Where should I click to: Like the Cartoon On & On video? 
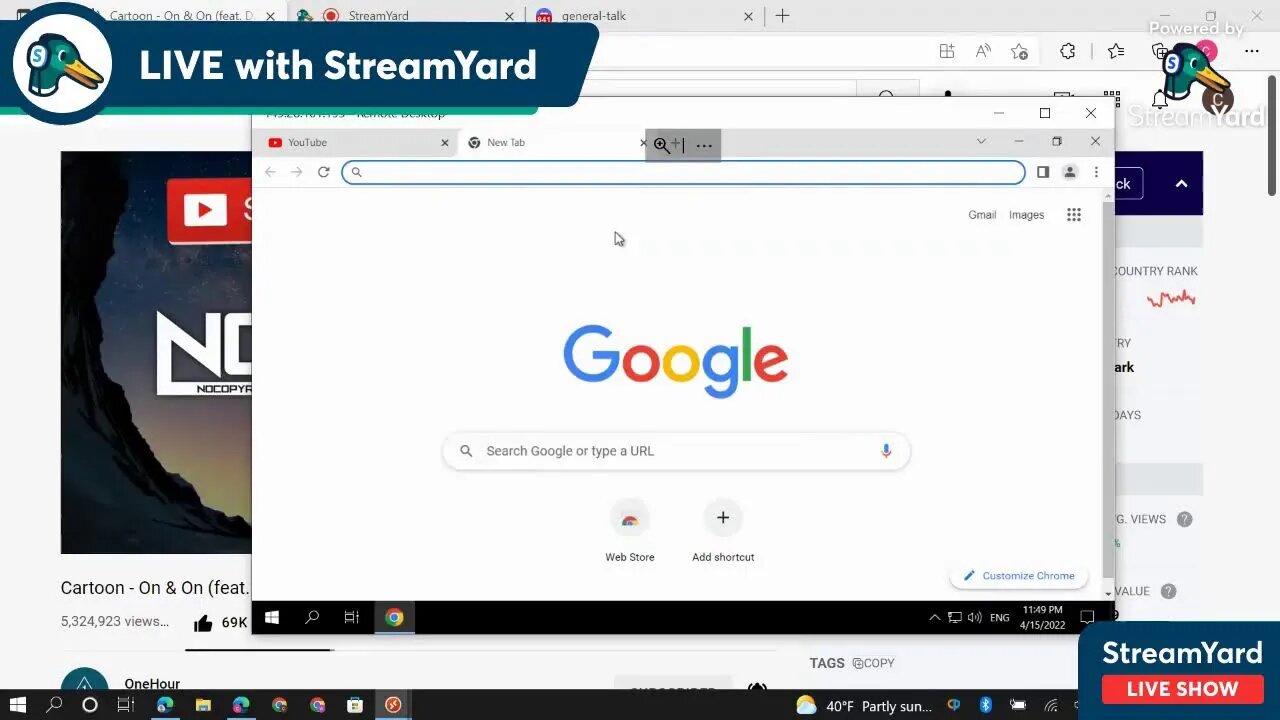pos(203,623)
